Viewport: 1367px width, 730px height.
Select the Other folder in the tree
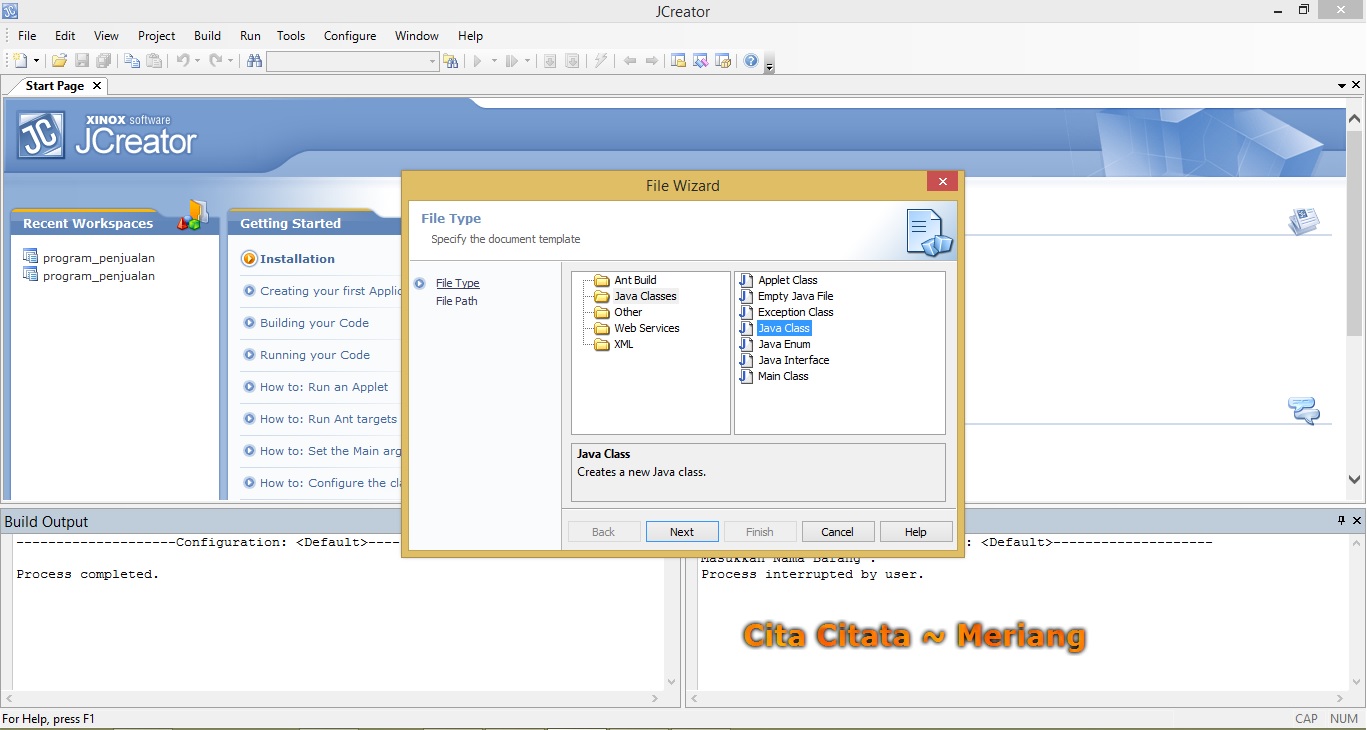coord(628,312)
